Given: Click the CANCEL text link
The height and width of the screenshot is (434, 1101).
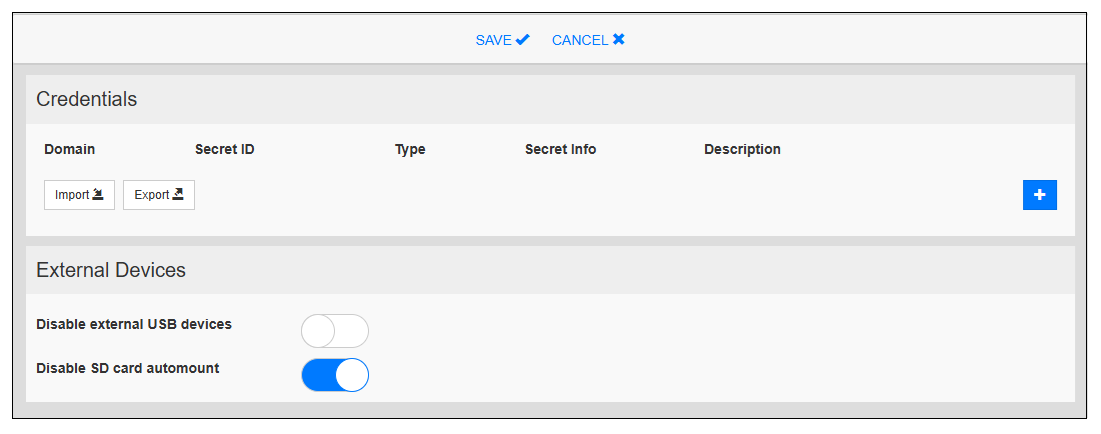Looking at the screenshot, I should click(x=580, y=40).
